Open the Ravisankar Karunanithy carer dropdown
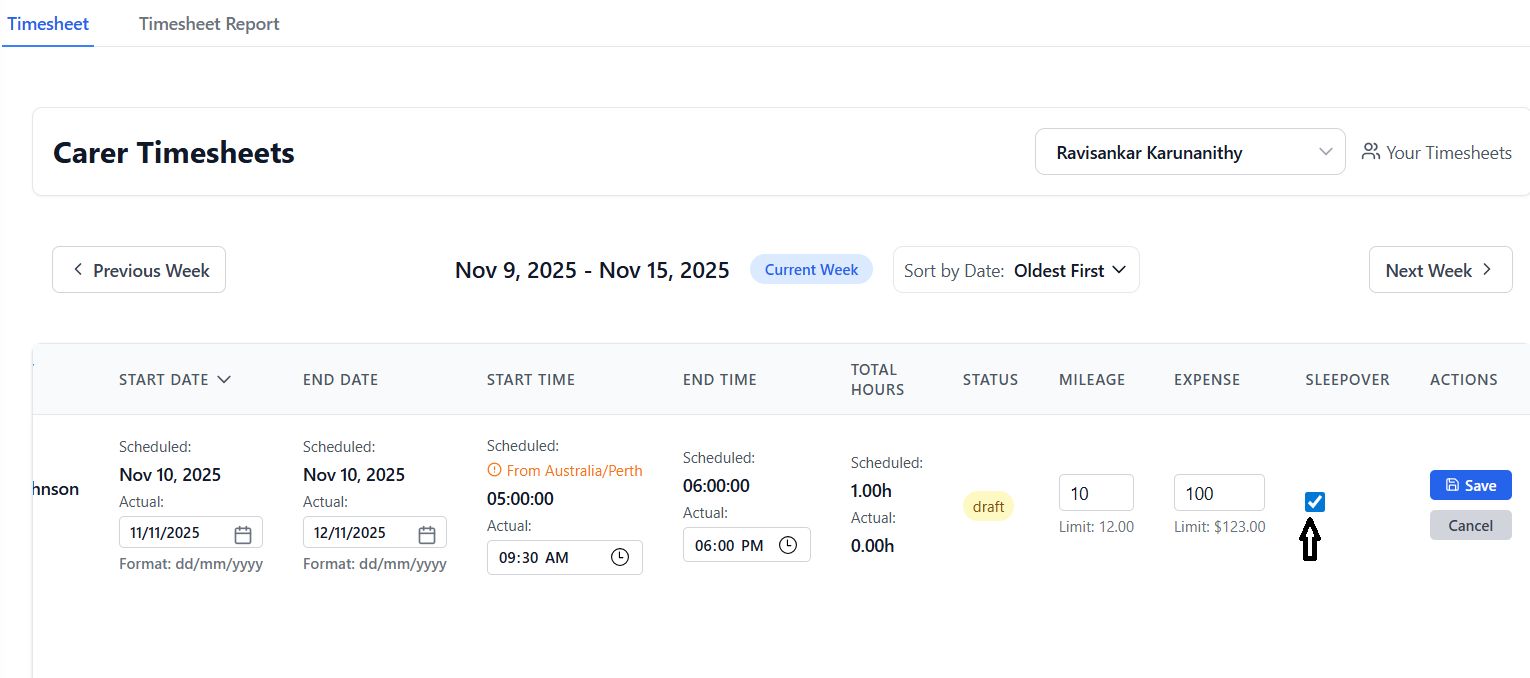 pos(1189,152)
